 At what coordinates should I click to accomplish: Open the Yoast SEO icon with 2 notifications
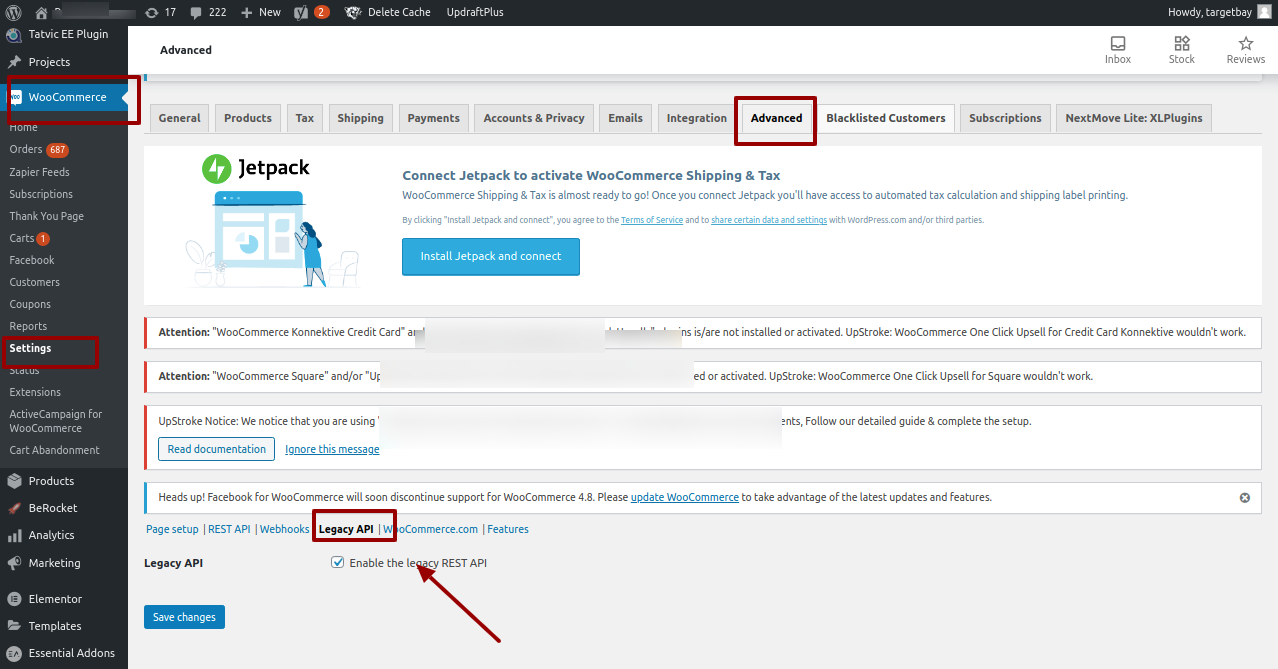pyautogui.click(x=312, y=12)
